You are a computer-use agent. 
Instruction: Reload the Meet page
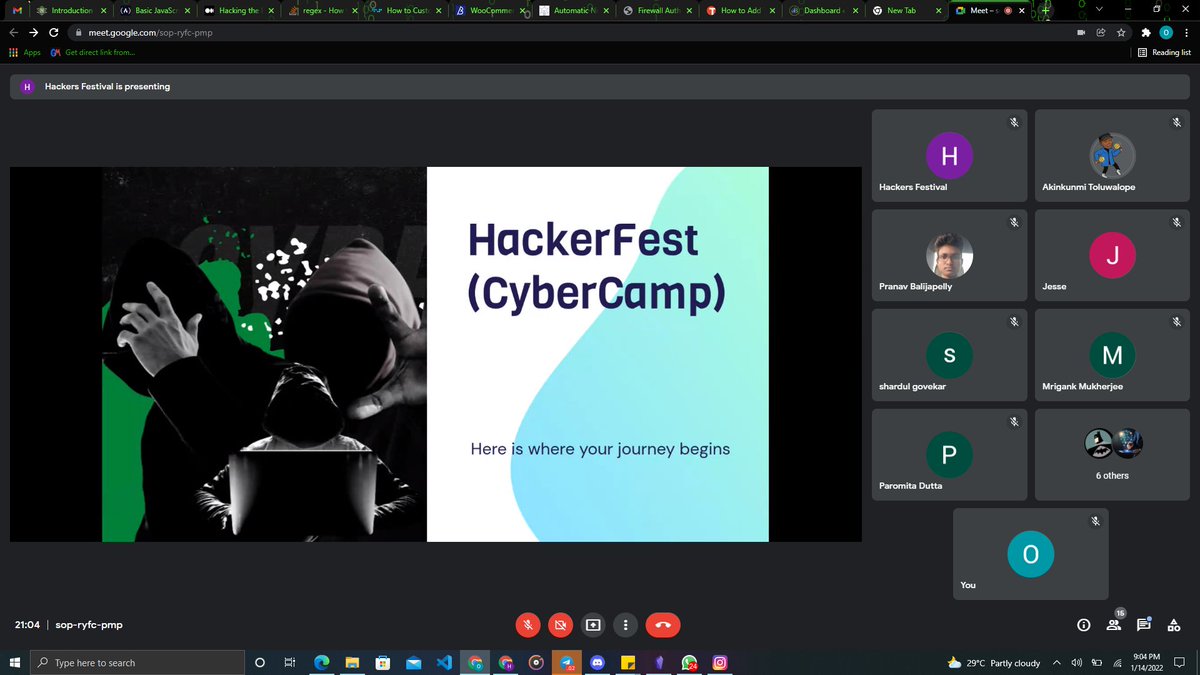[x=53, y=32]
